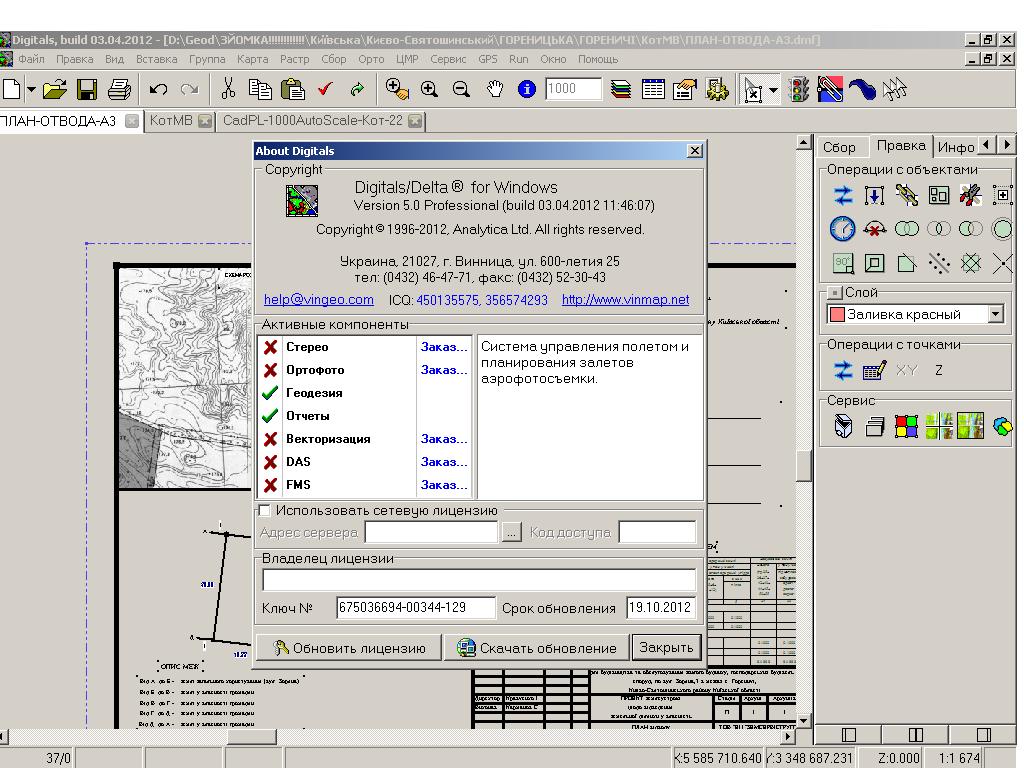
Task: Open the layers stack icon
Action: pos(621,89)
